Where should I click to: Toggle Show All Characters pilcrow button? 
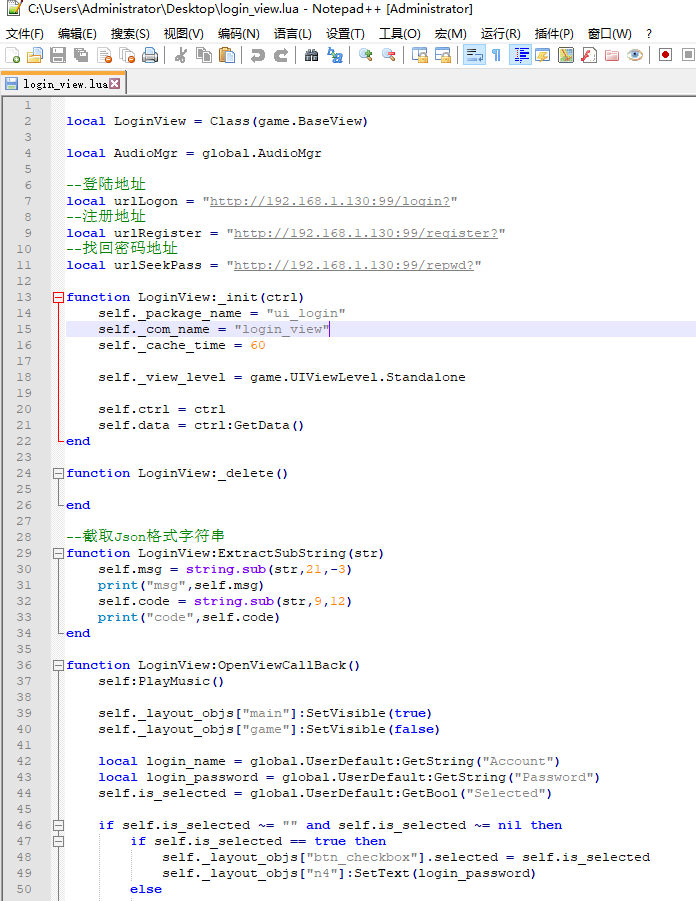(x=496, y=55)
